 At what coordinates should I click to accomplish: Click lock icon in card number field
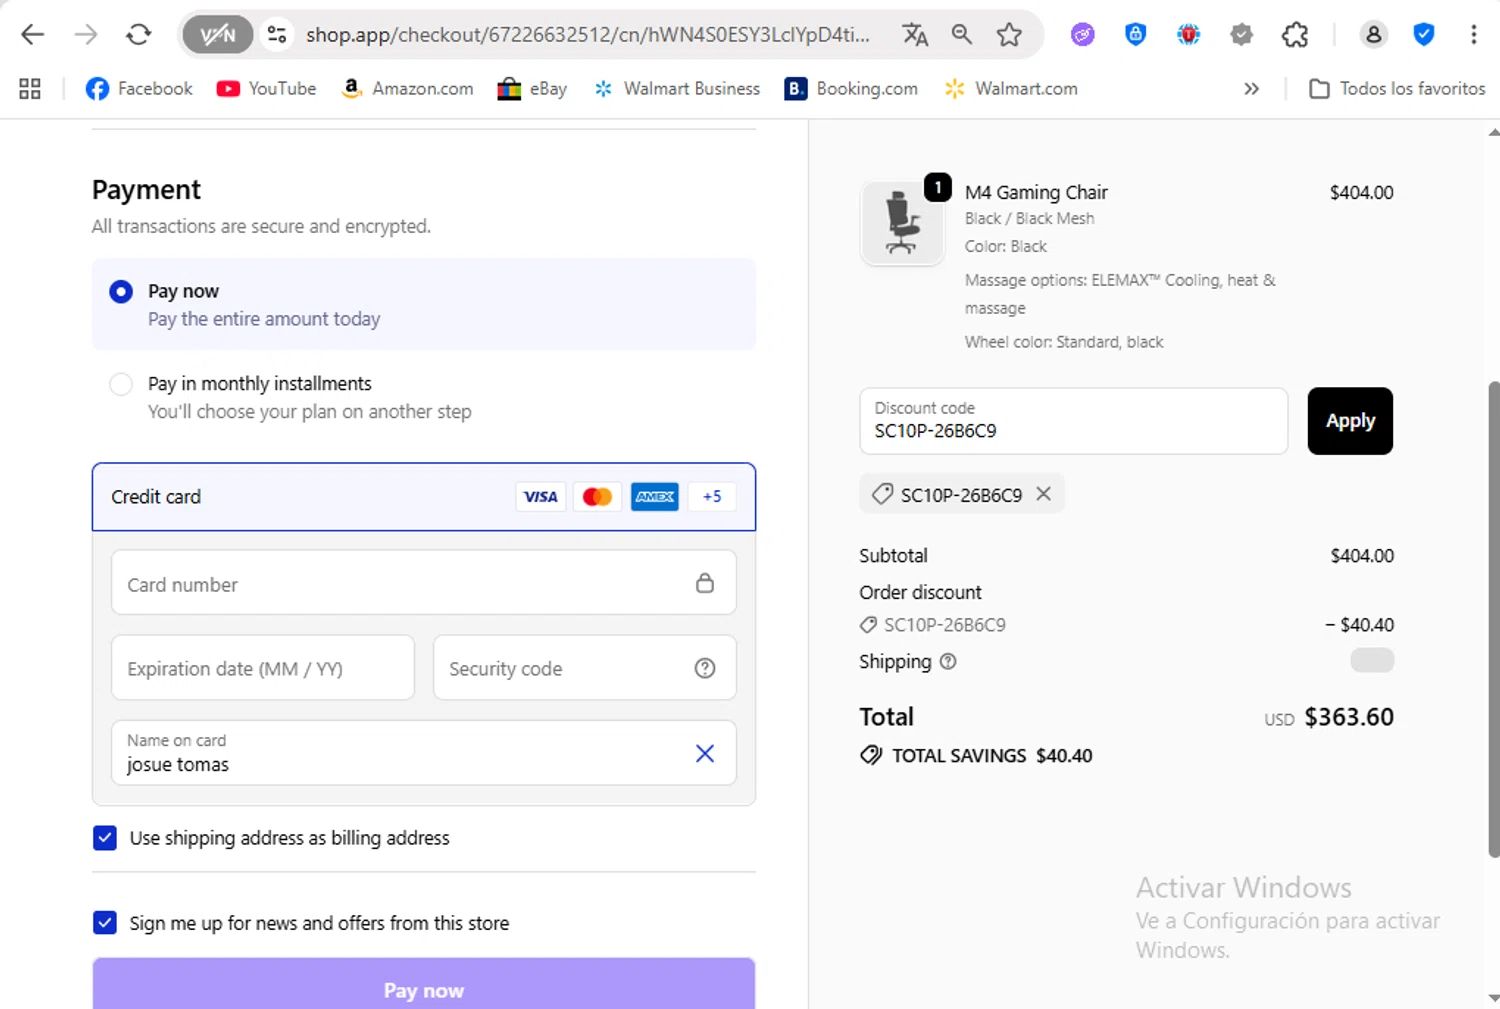pyautogui.click(x=705, y=583)
